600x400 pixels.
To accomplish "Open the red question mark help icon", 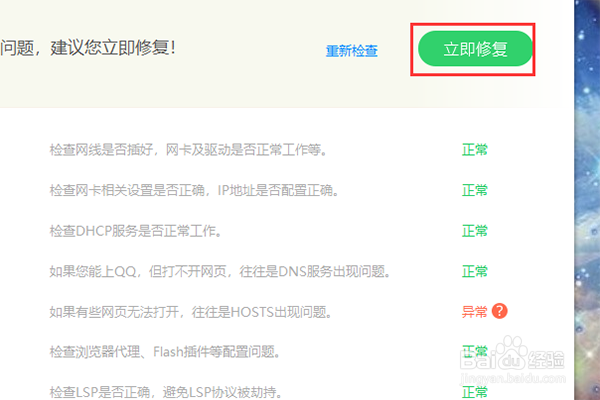I will (x=500, y=311).
